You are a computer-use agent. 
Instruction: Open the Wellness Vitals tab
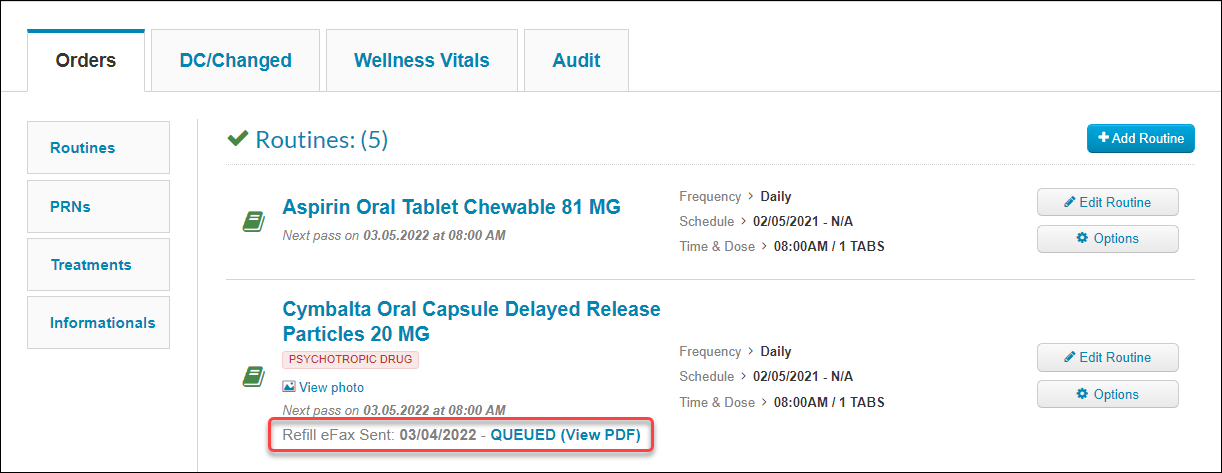pyautogui.click(x=422, y=61)
